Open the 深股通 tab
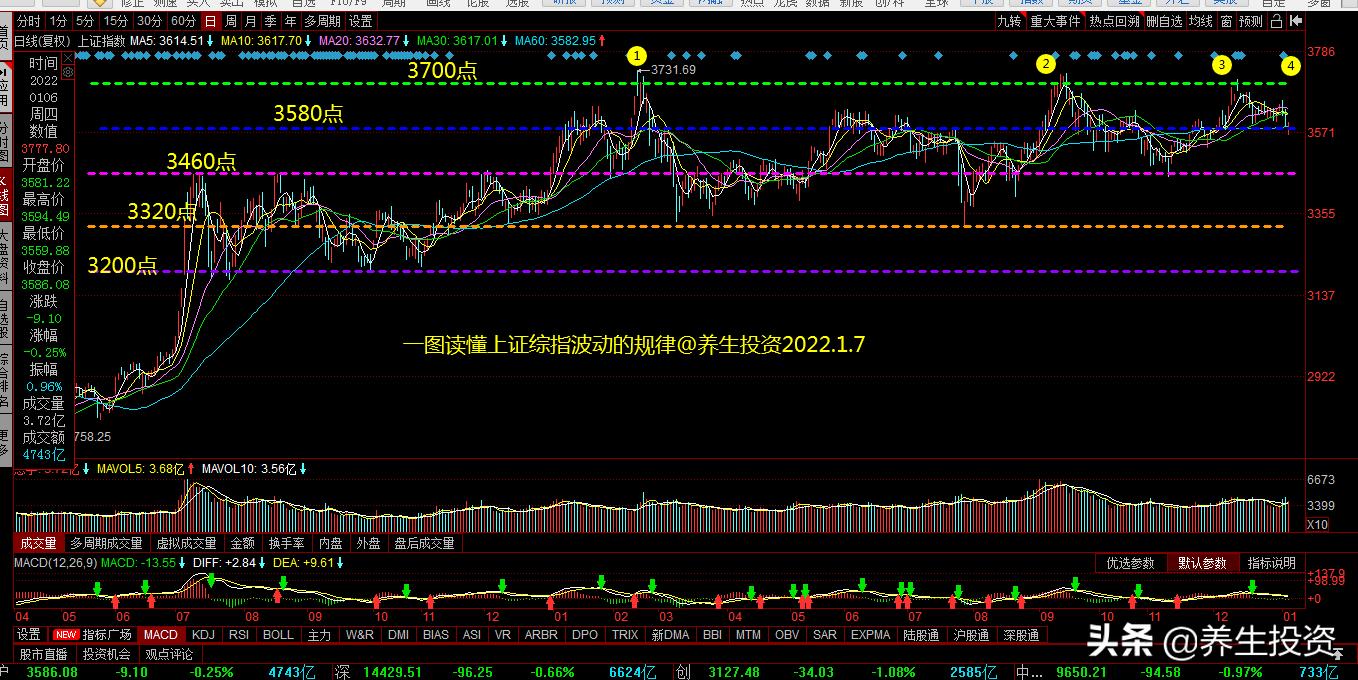 pyautogui.click(x=1019, y=634)
